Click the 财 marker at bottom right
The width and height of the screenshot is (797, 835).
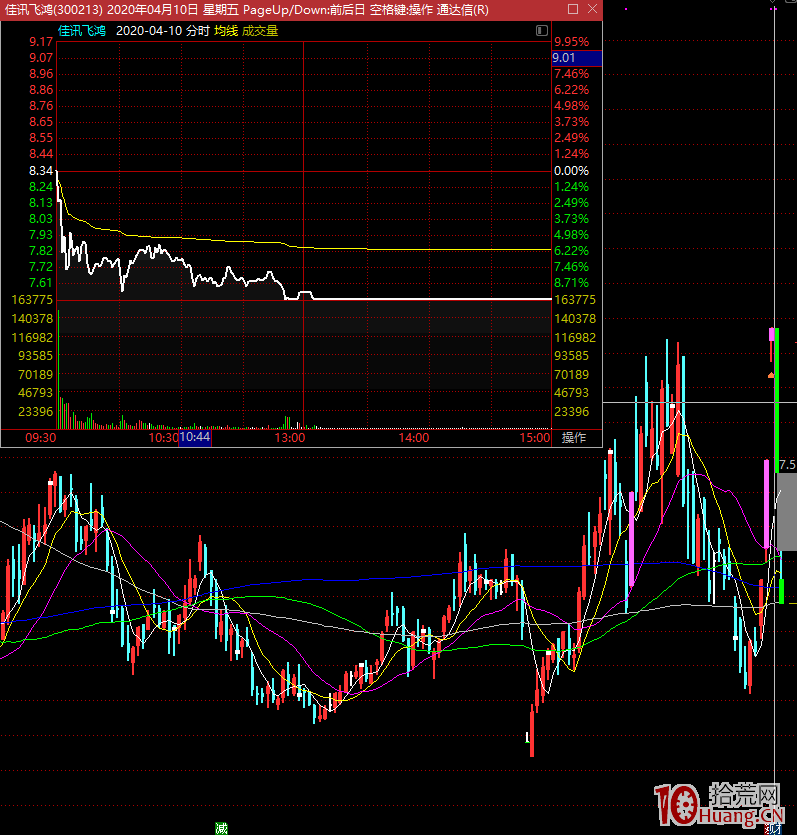coord(771,827)
